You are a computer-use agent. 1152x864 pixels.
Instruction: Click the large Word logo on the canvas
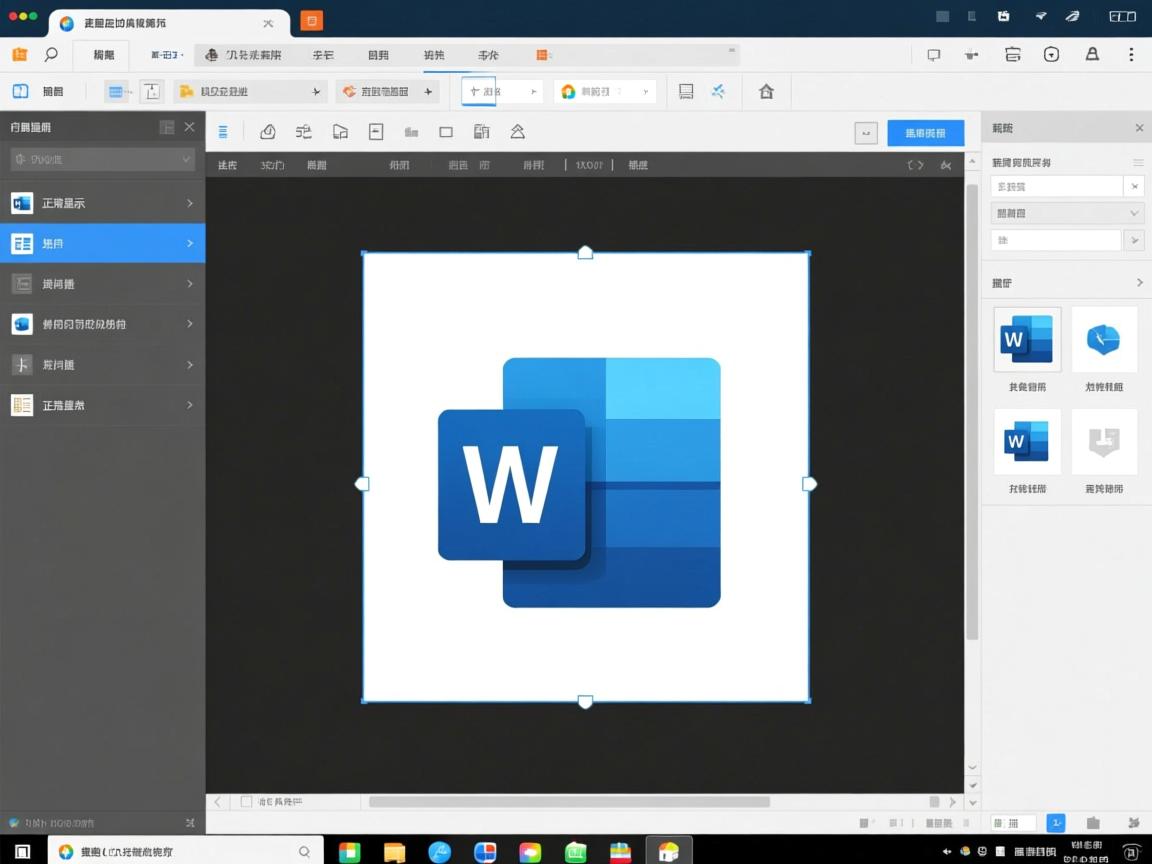tap(580, 482)
